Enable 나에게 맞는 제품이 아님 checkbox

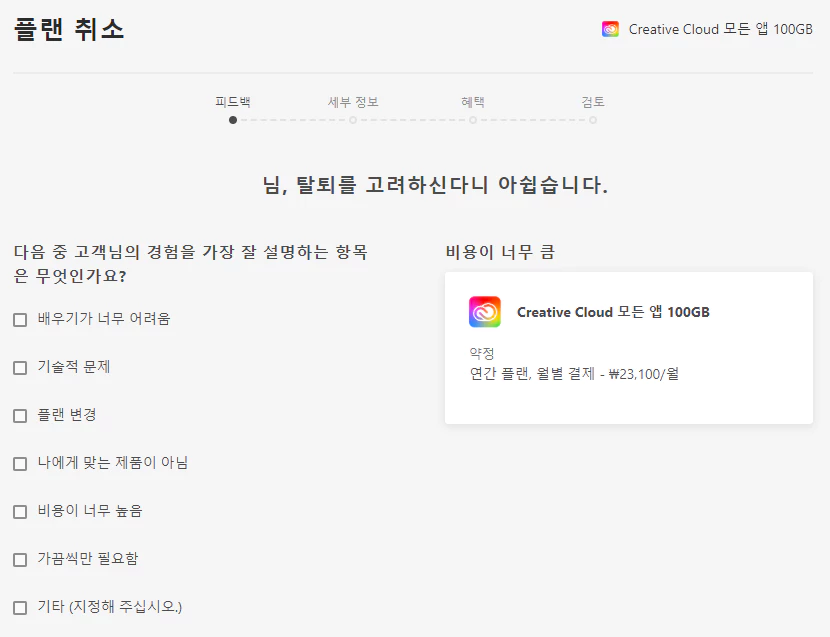(20, 464)
